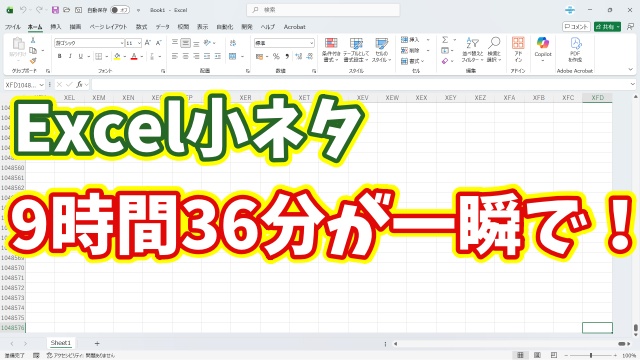Image resolution: width=640 pixels, height=360 pixels.
Task: Click the Merge and Center icon
Action: (x=233, y=56)
